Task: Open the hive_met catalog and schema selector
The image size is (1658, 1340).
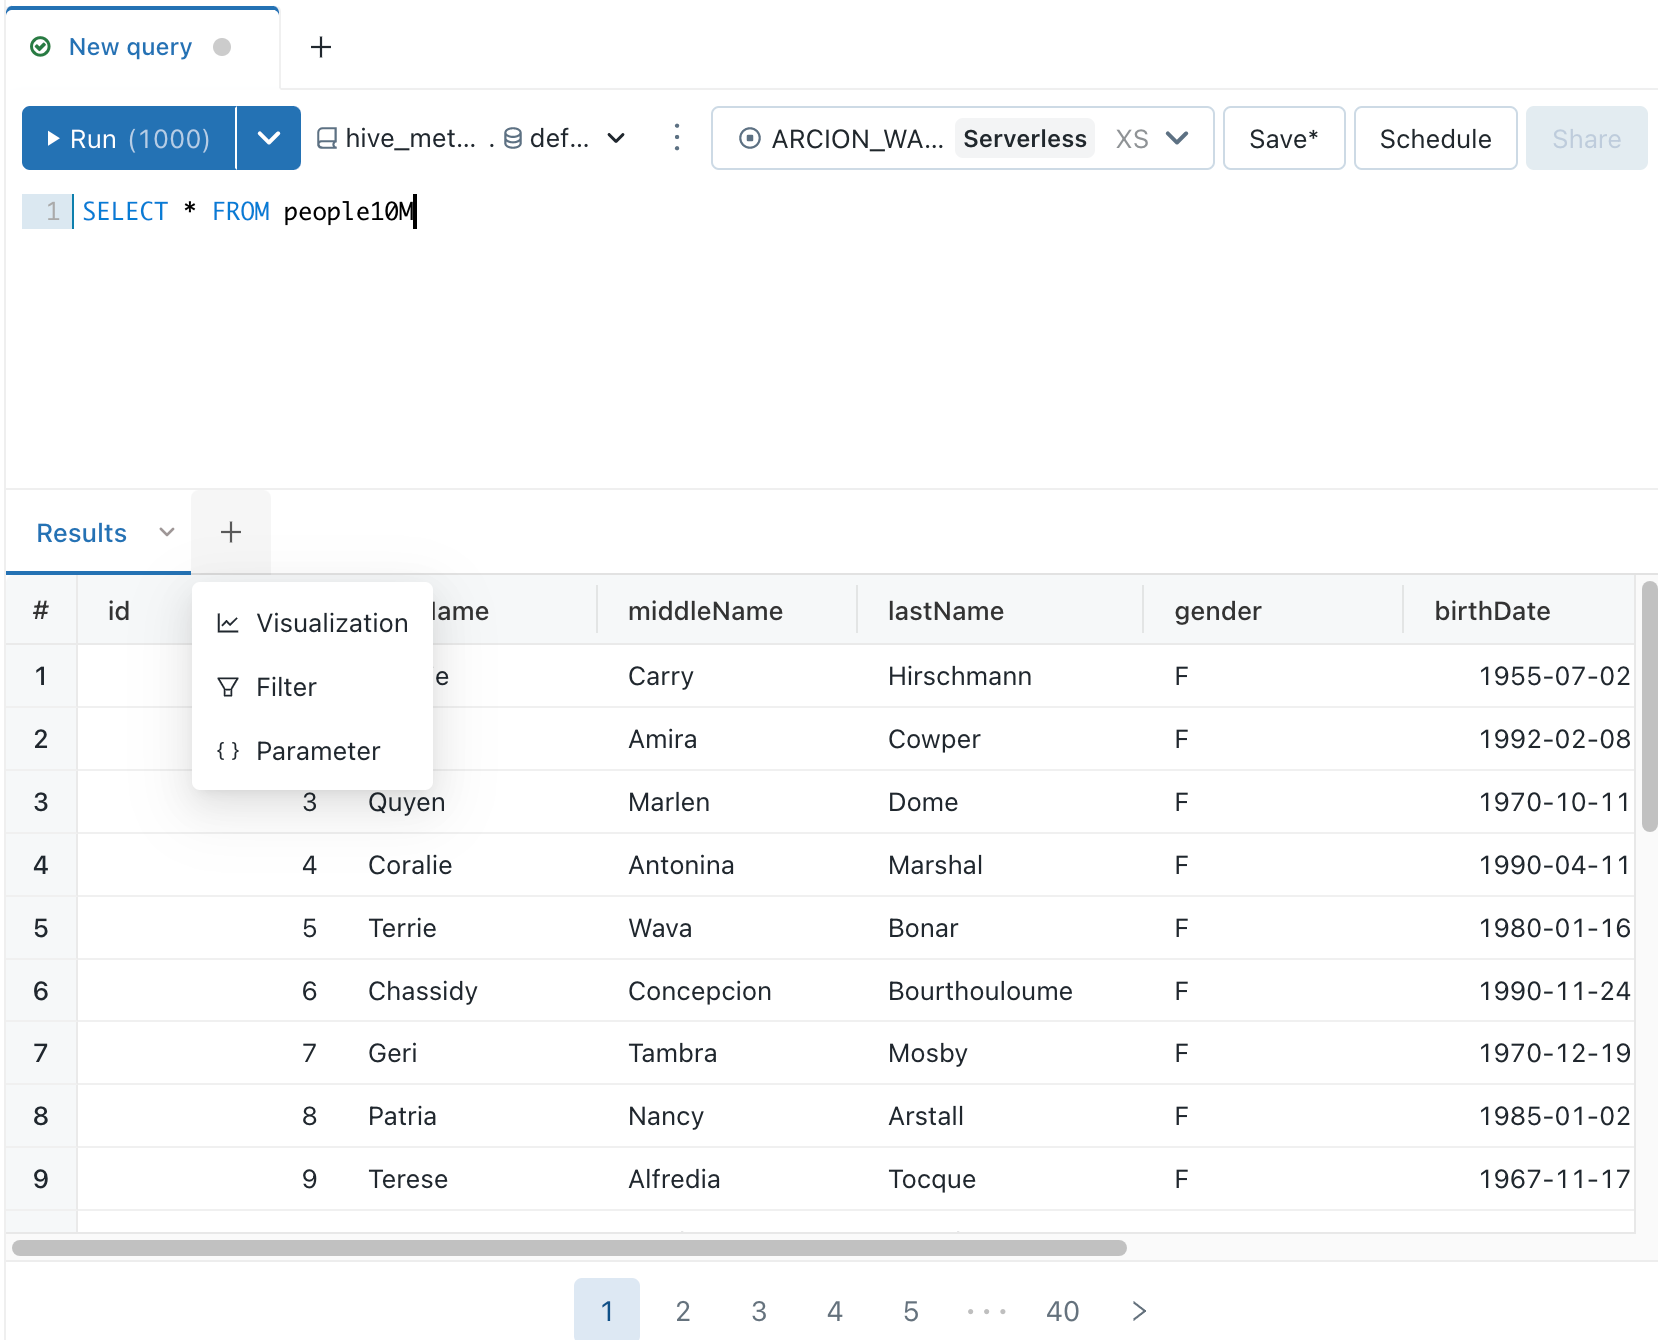Action: [471, 138]
